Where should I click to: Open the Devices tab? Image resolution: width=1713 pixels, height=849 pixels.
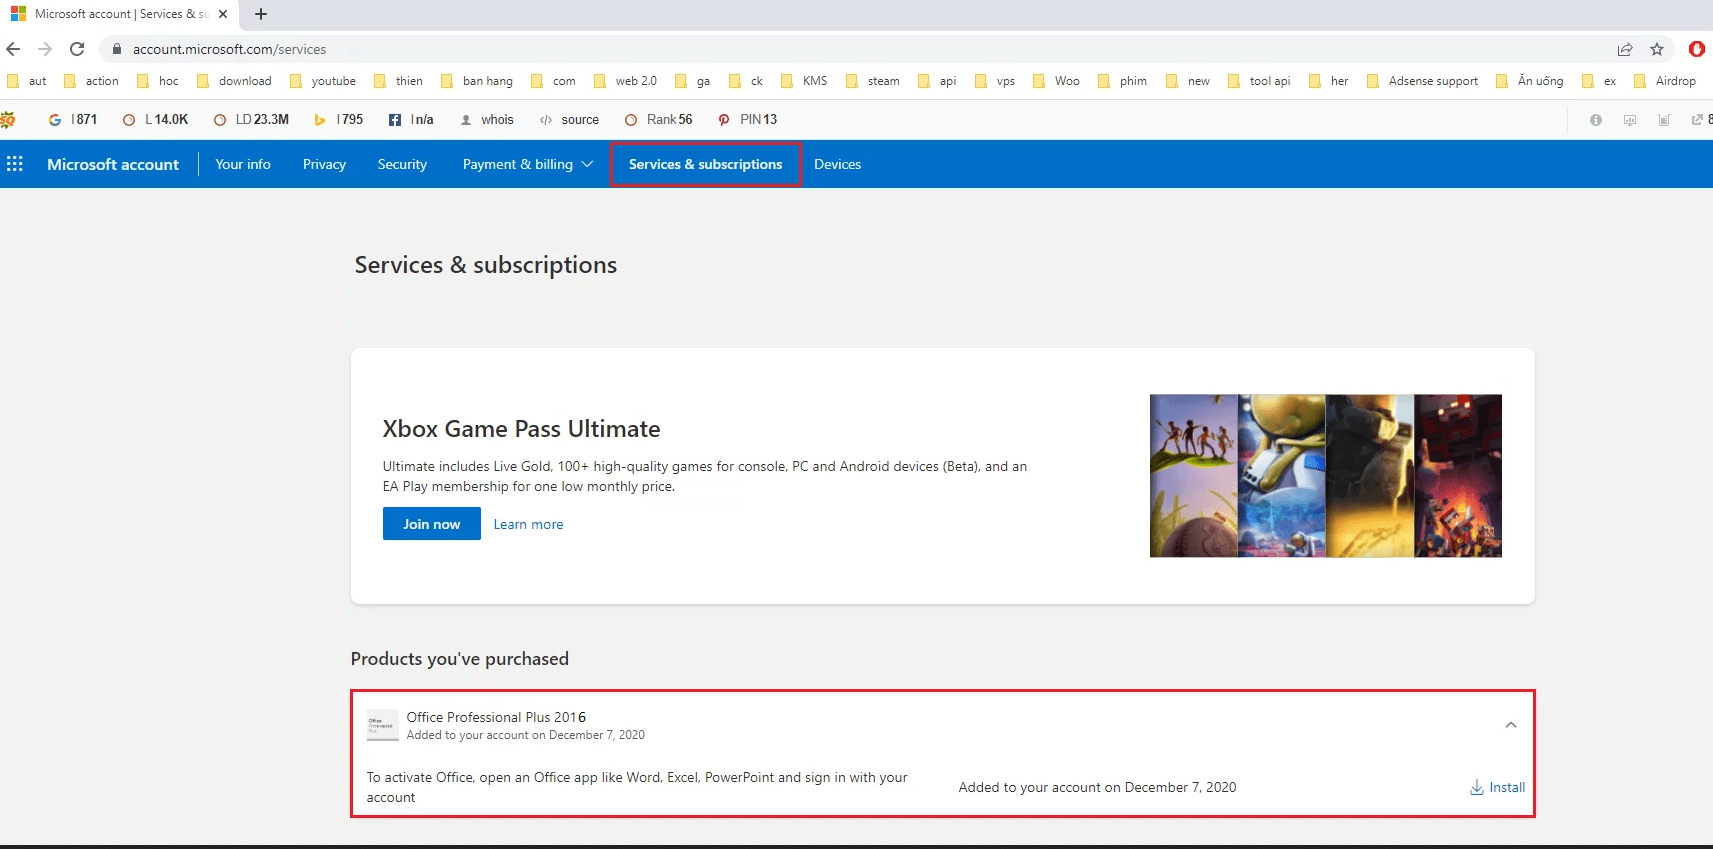click(x=837, y=164)
